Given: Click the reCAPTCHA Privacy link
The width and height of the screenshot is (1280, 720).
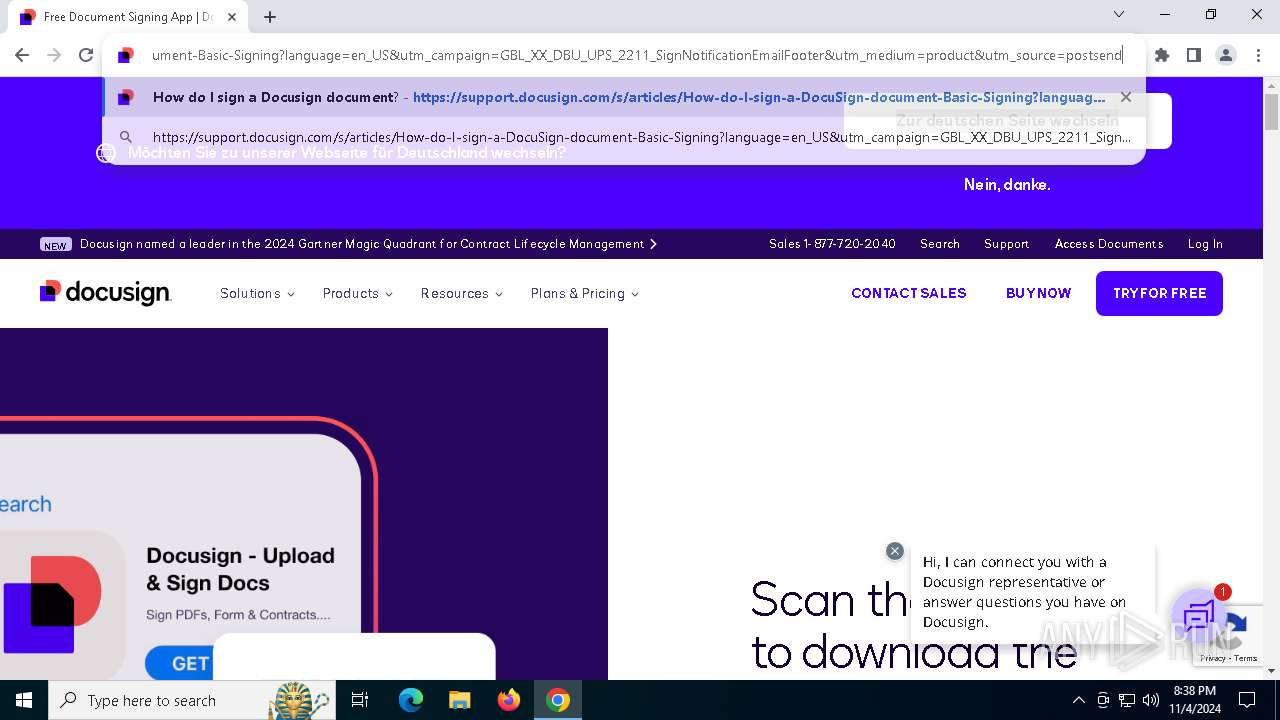Looking at the screenshot, I should point(1212,658).
